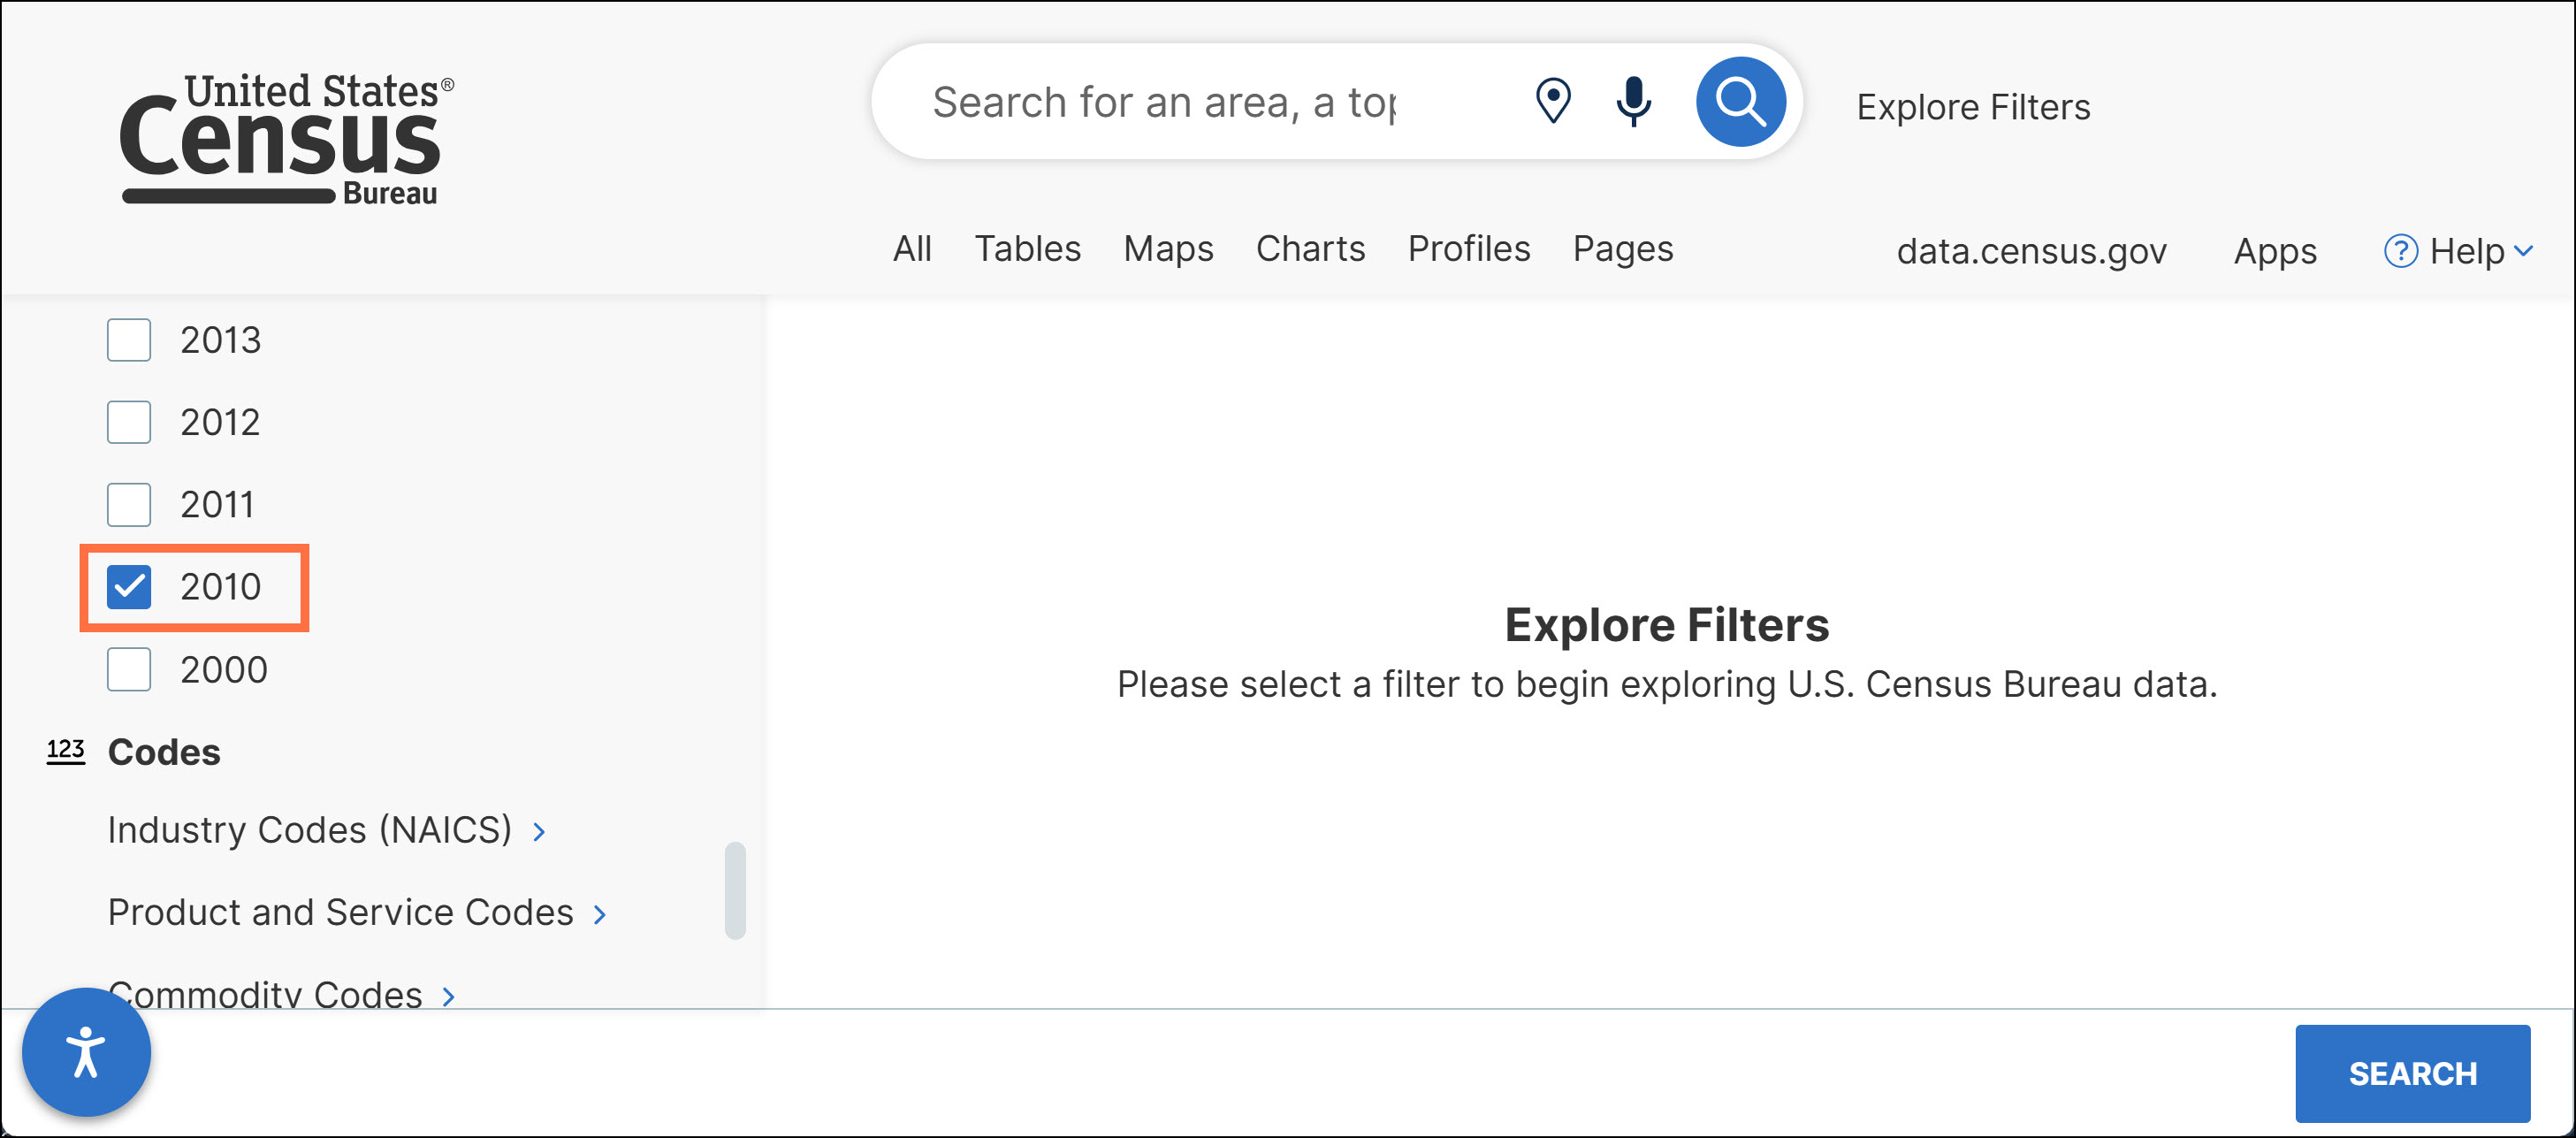Click the filter panel vertical scrollbar
This screenshot has height=1138, width=2576.
(735, 890)
